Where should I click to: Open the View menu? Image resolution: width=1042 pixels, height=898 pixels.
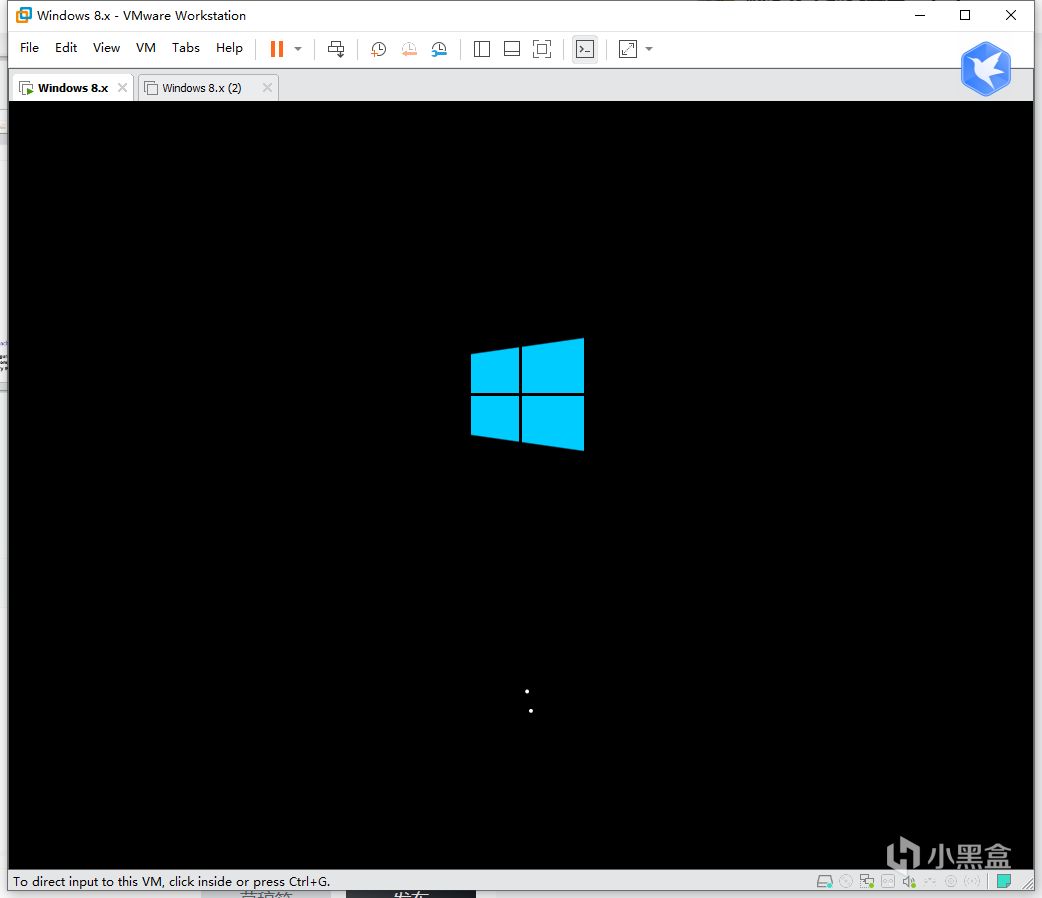(x=106, y=48)
